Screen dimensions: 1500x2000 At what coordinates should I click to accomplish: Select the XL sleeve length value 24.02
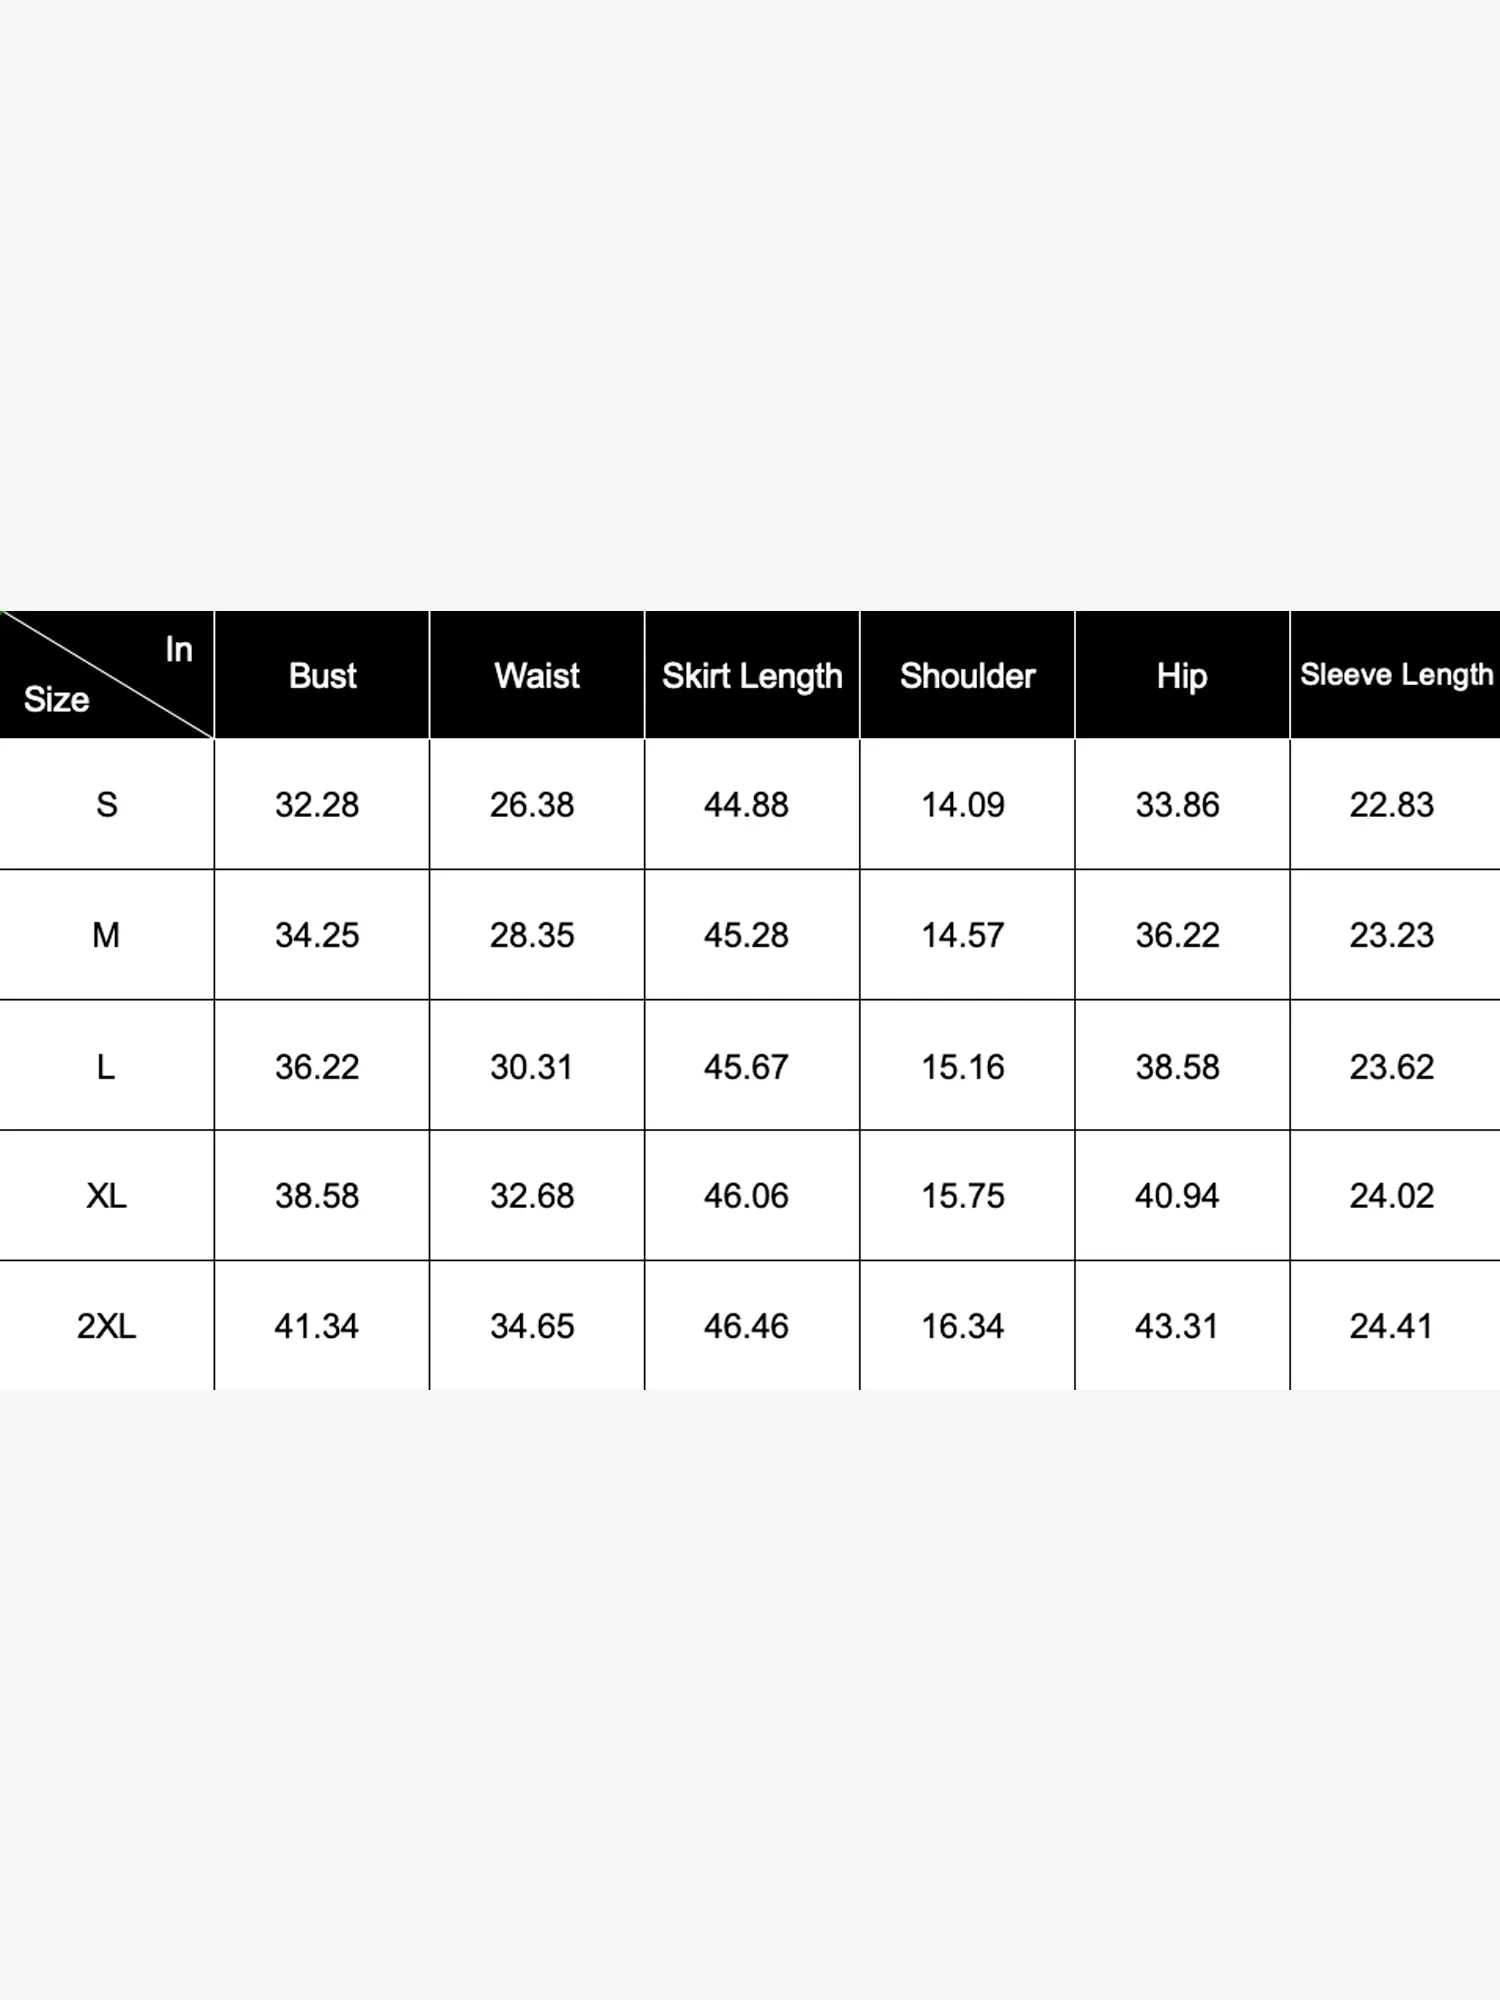pyautogui.click(x=1392, y=1196)
